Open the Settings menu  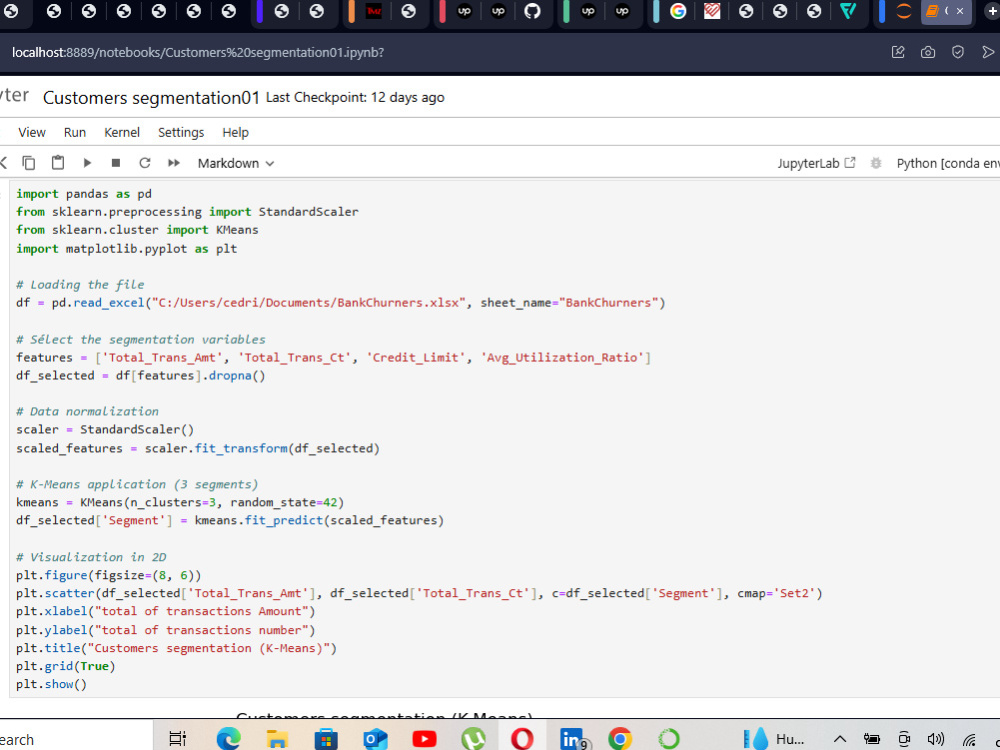pos(181,133)
